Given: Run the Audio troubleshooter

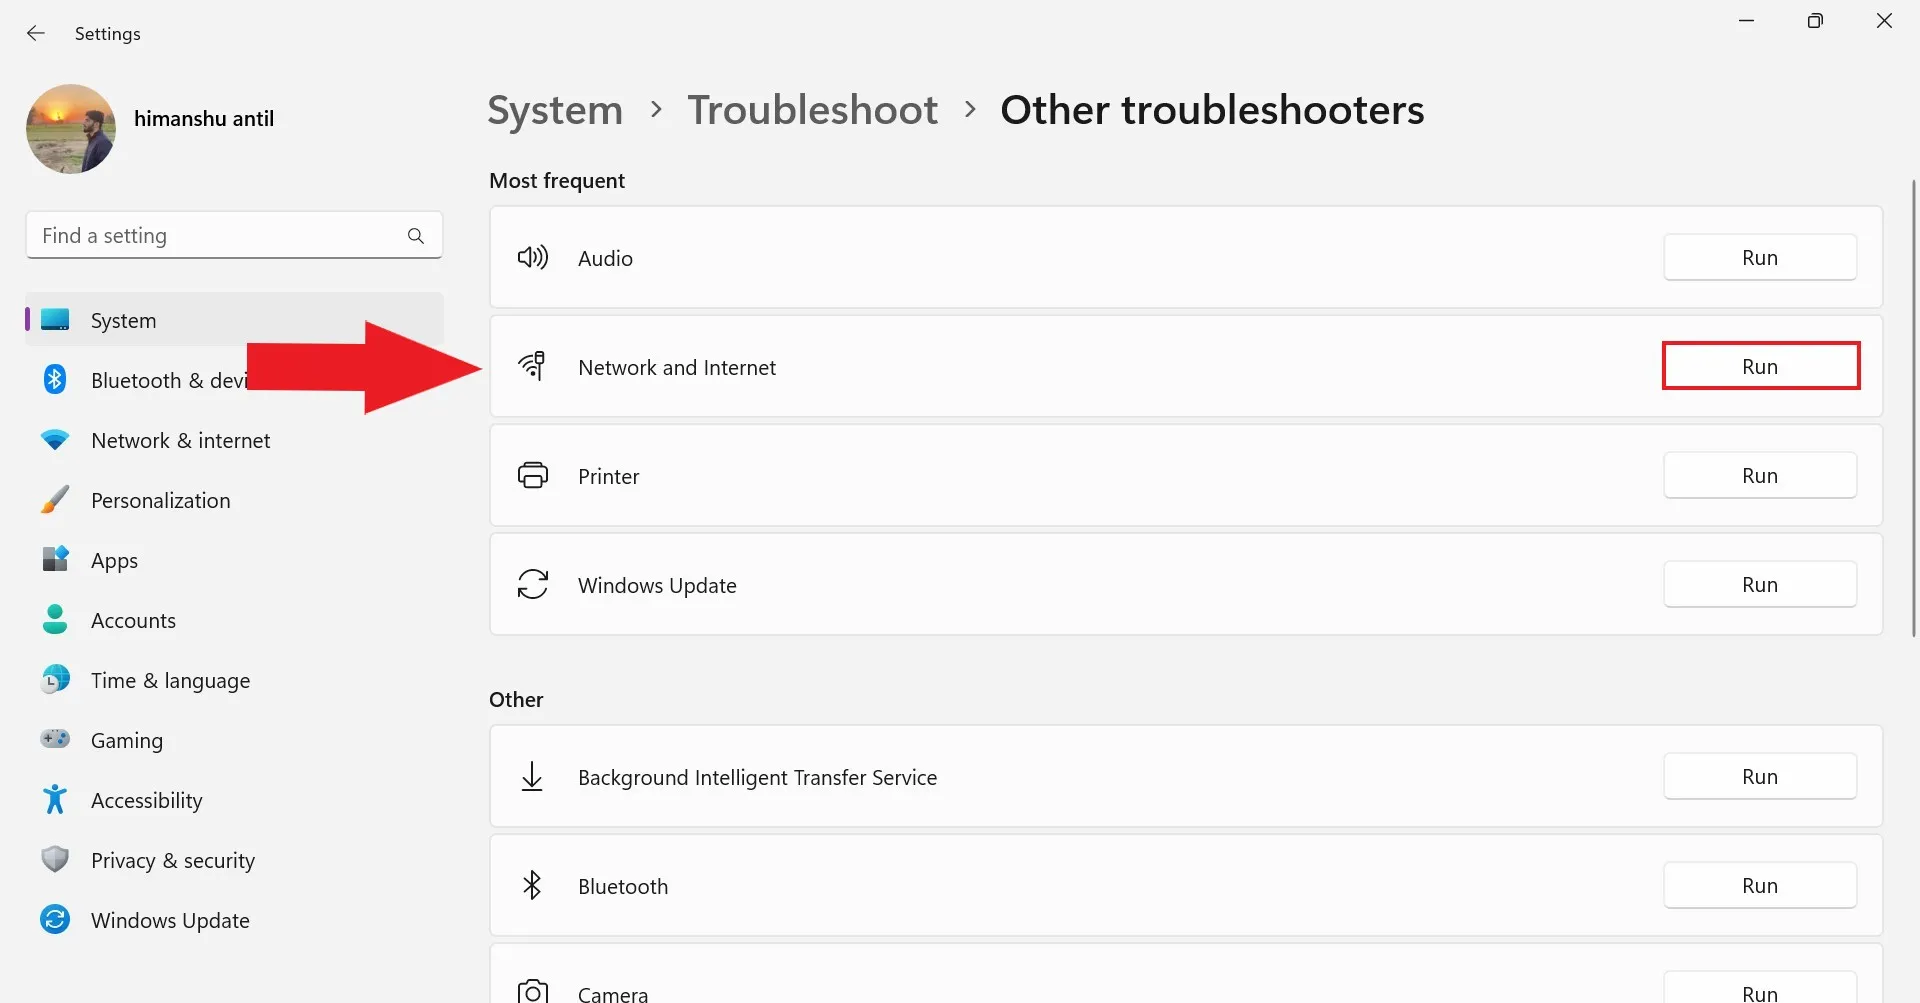Looking at the screenshot, I should coord(1760,258).
